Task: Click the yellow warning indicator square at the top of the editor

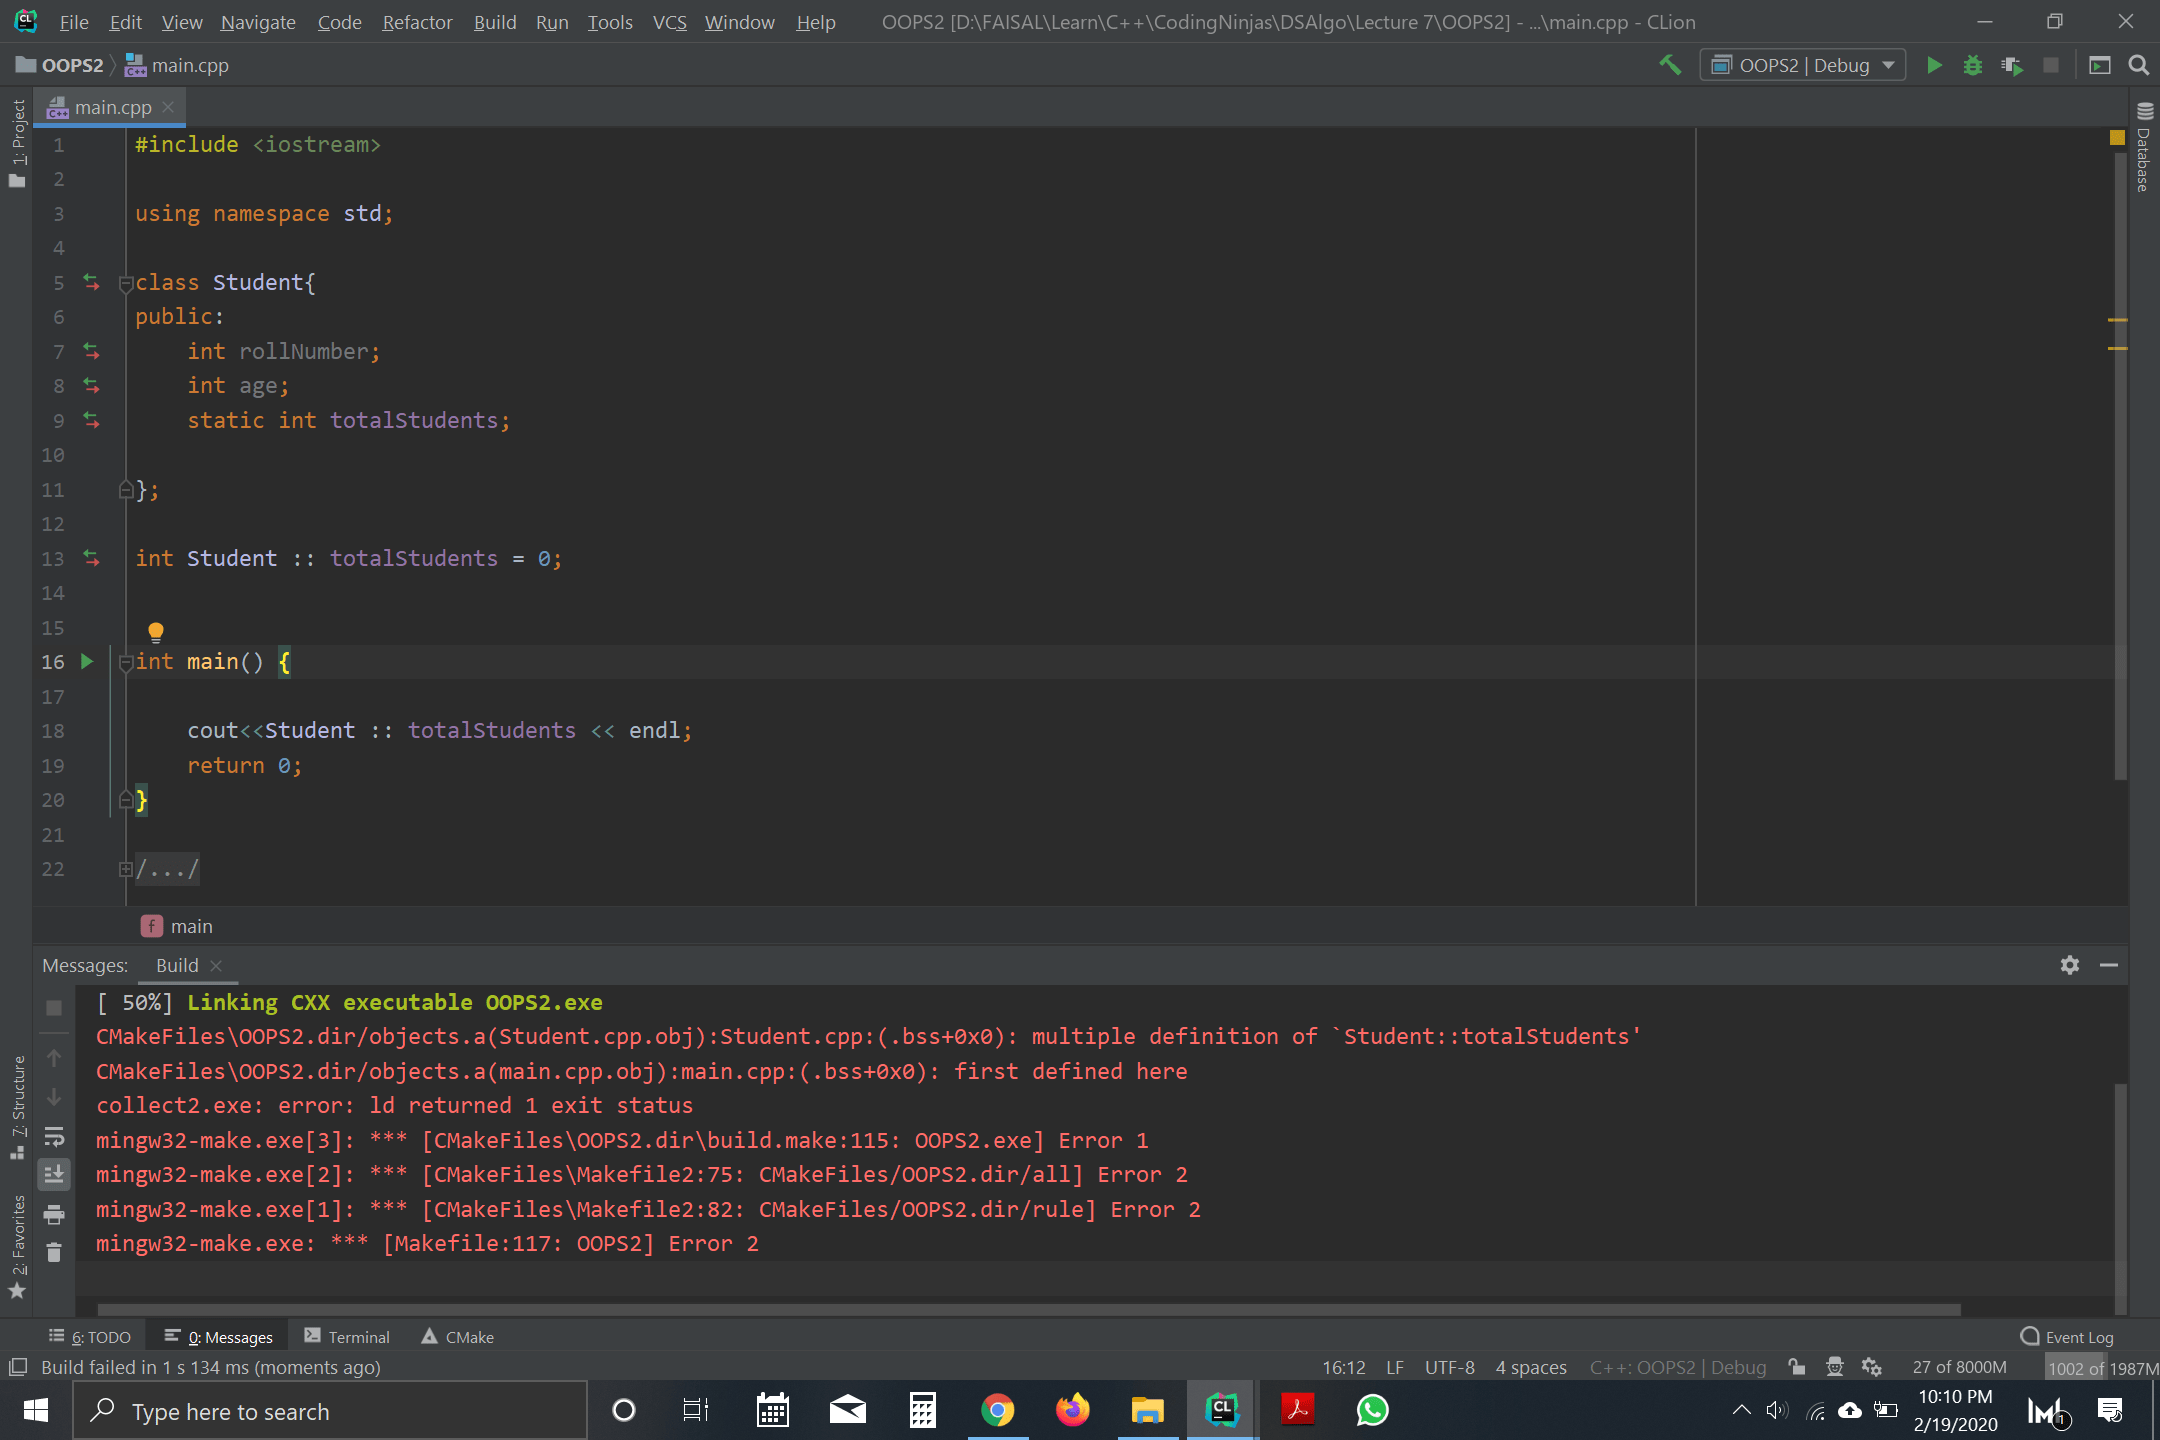Action: tap(2117, 138)
